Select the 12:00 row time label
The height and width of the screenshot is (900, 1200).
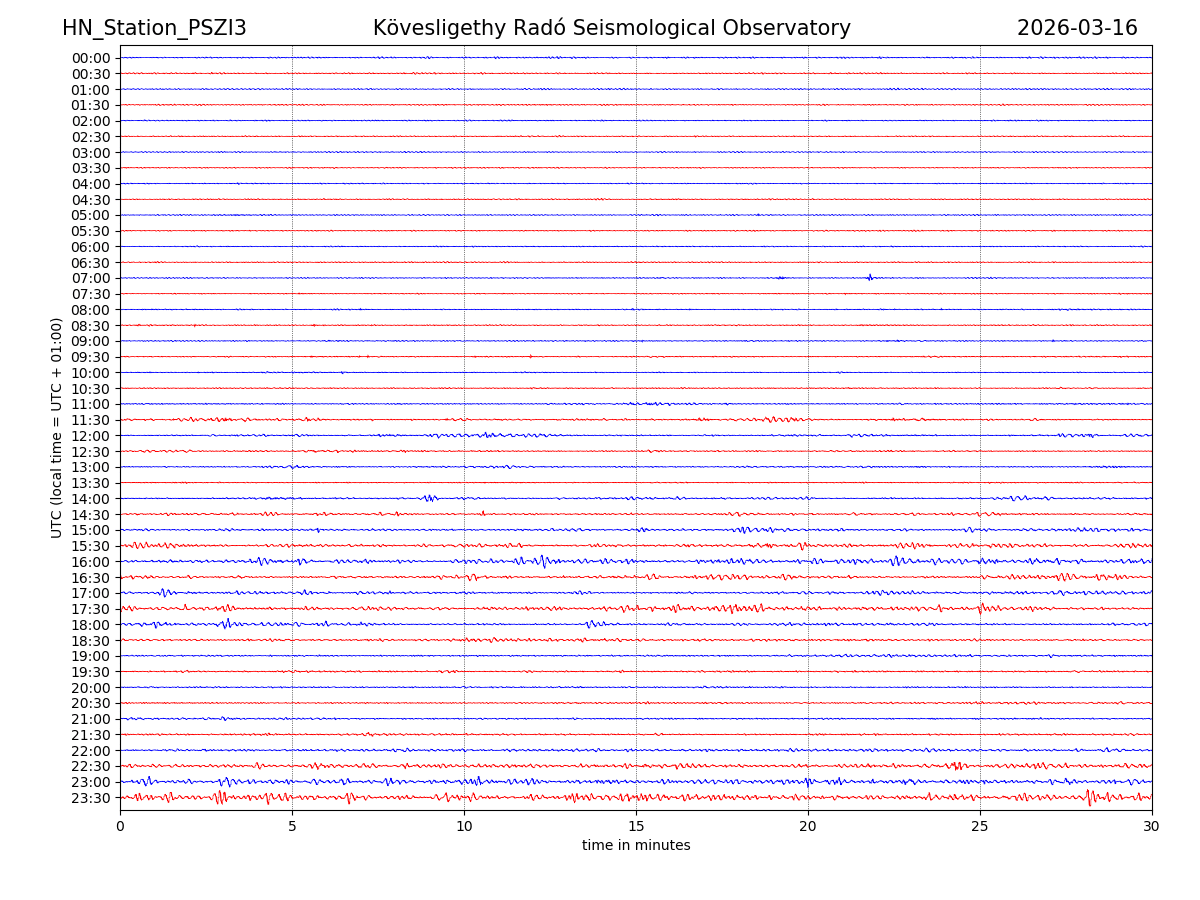point(91,436)
